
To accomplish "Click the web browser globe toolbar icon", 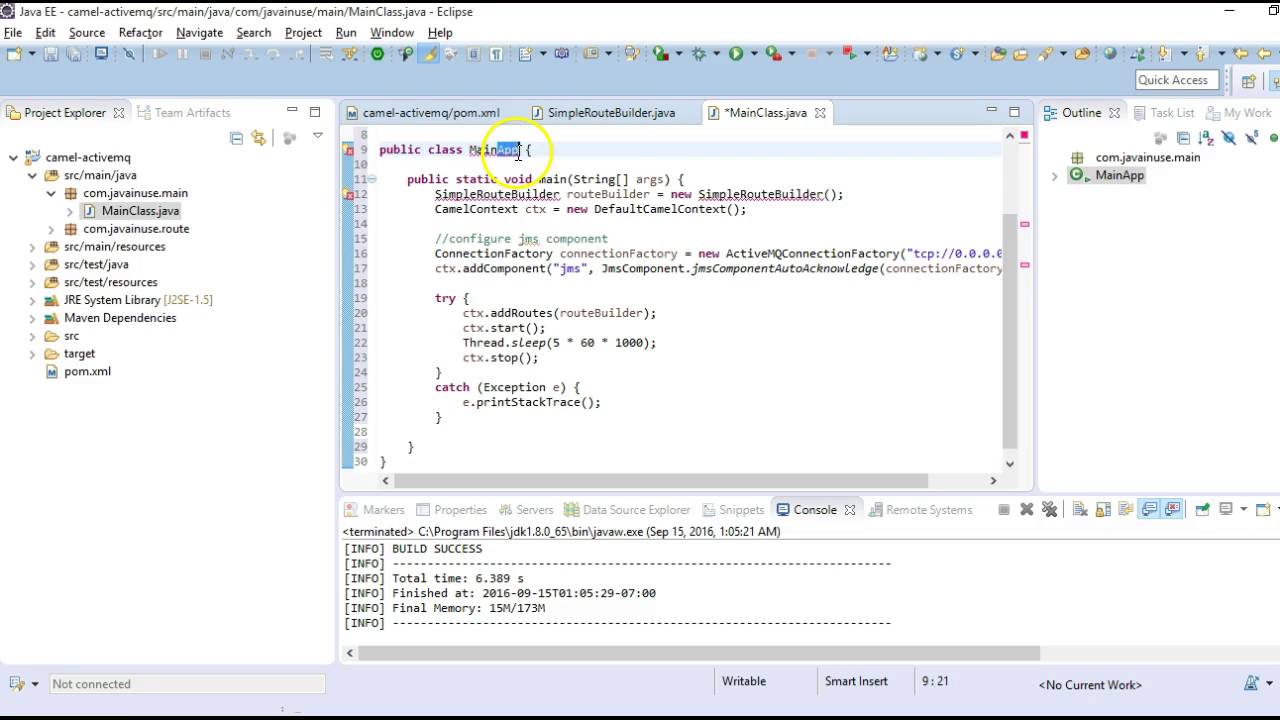I will coord(1110,54).
